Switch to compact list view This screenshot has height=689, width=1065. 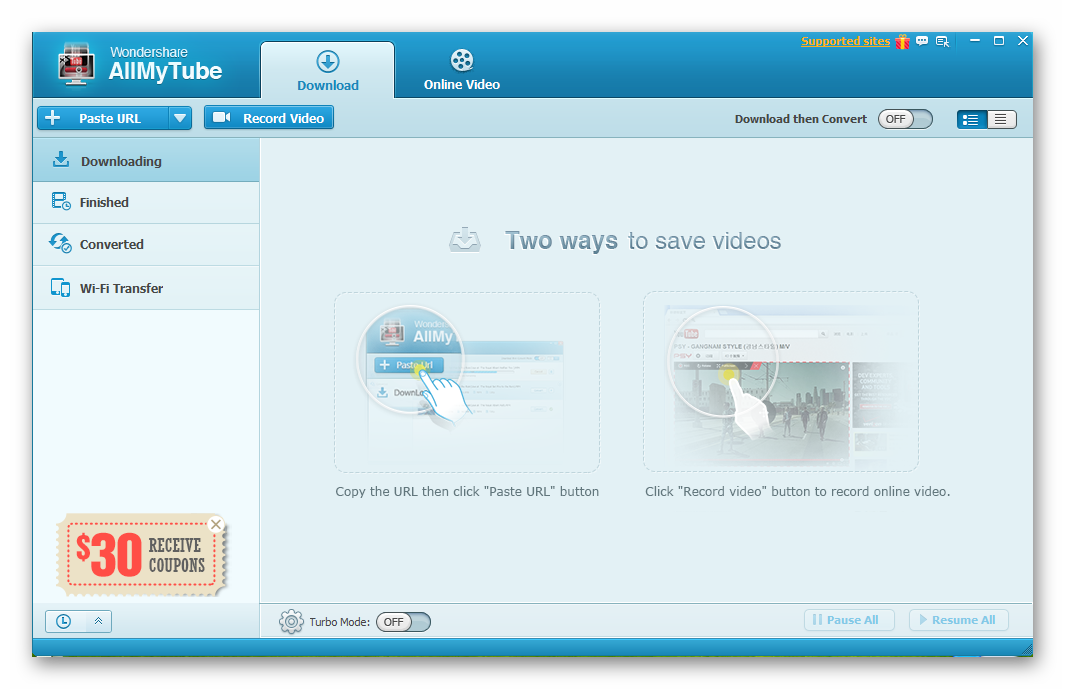coord(1001,120)
